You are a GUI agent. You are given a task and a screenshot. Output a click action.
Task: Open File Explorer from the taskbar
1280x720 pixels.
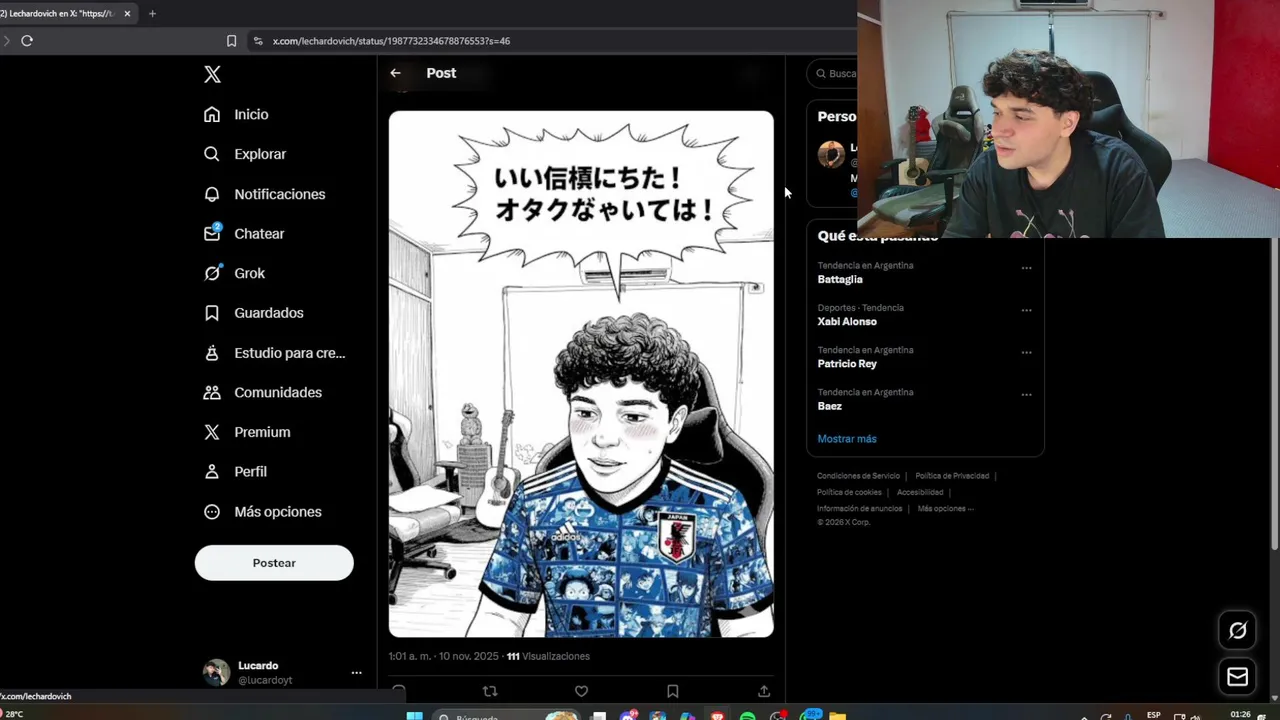837,716
